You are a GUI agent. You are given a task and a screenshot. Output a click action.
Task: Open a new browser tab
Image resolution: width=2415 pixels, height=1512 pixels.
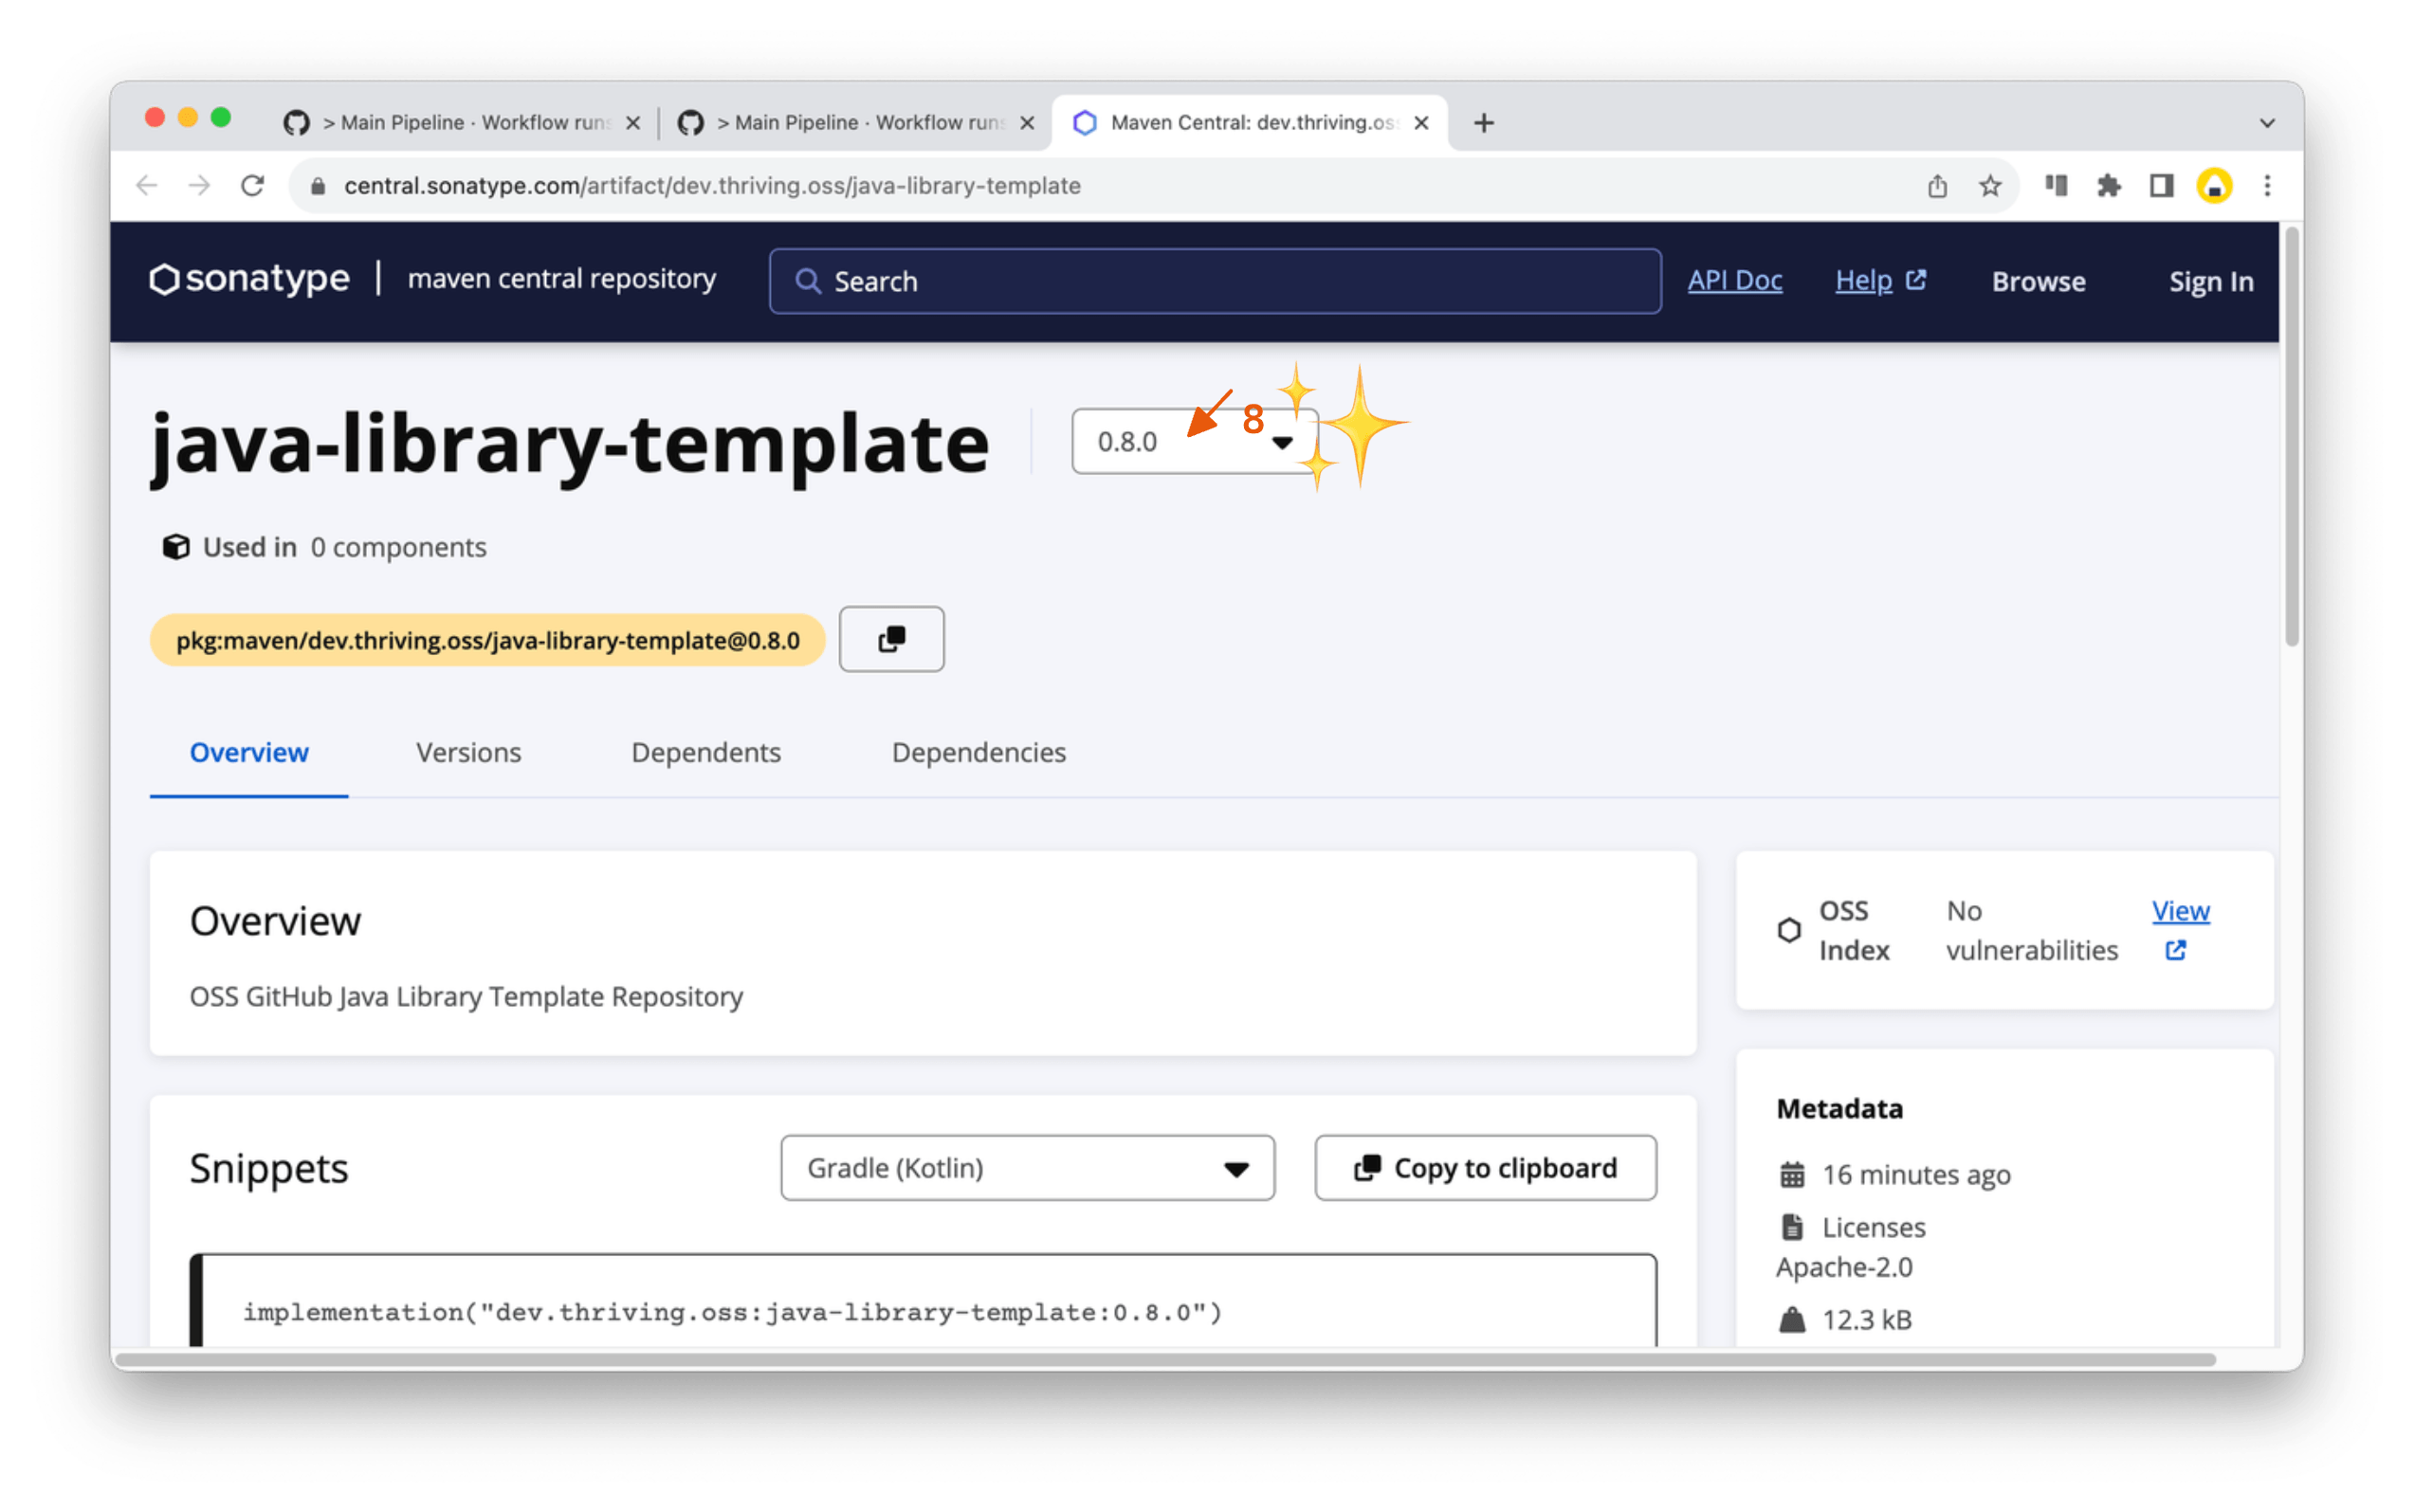click(x=1484, y=123)
